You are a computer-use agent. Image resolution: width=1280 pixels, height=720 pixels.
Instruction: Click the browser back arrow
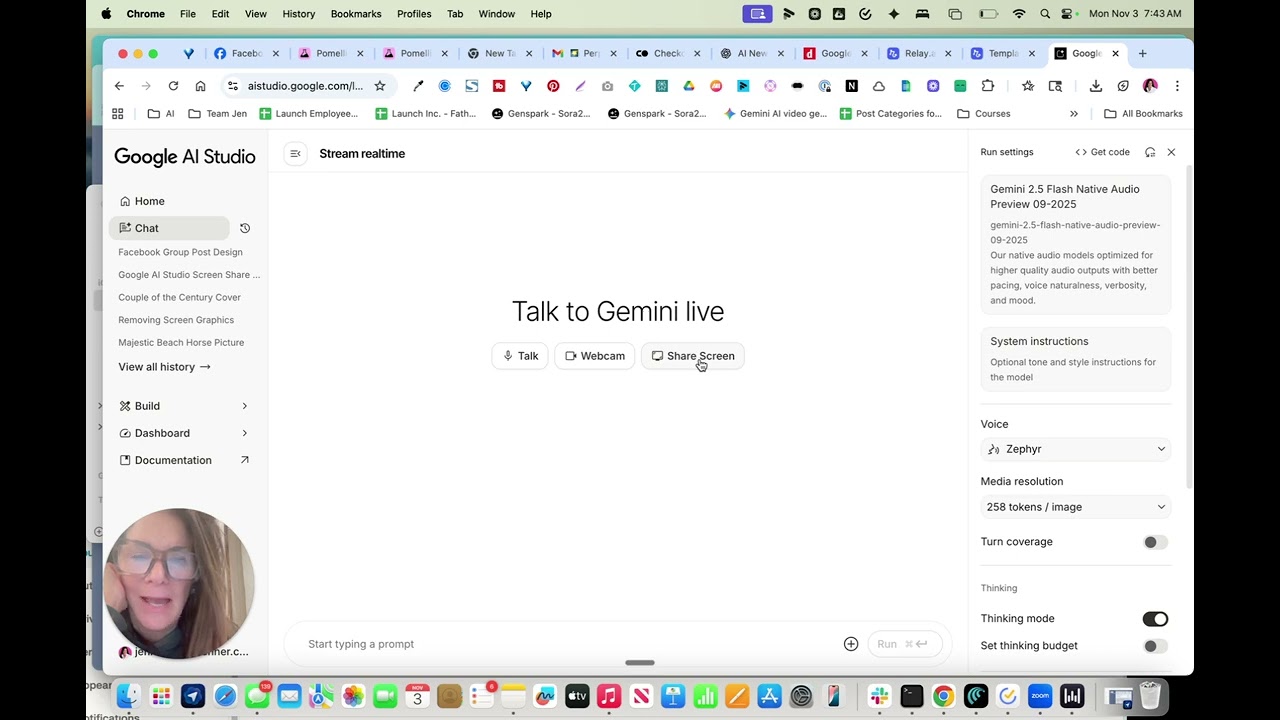pyautogui.click(x=119, y=86)
